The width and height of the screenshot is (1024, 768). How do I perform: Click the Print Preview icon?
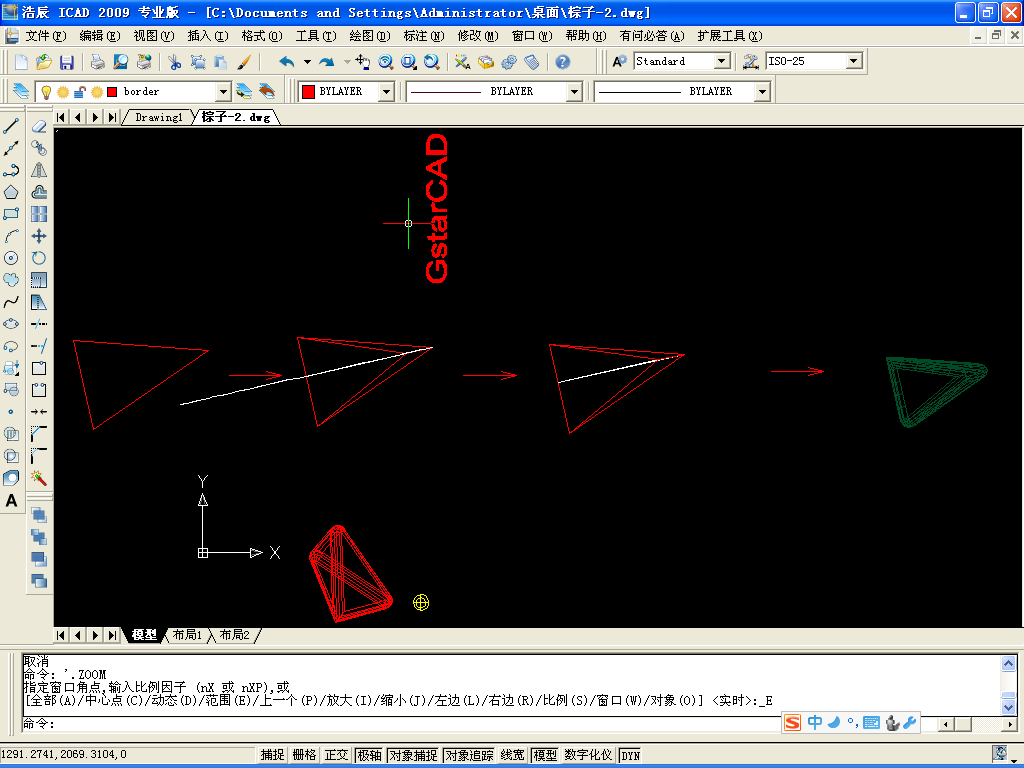pyautogui.click(x=121, y=62)
